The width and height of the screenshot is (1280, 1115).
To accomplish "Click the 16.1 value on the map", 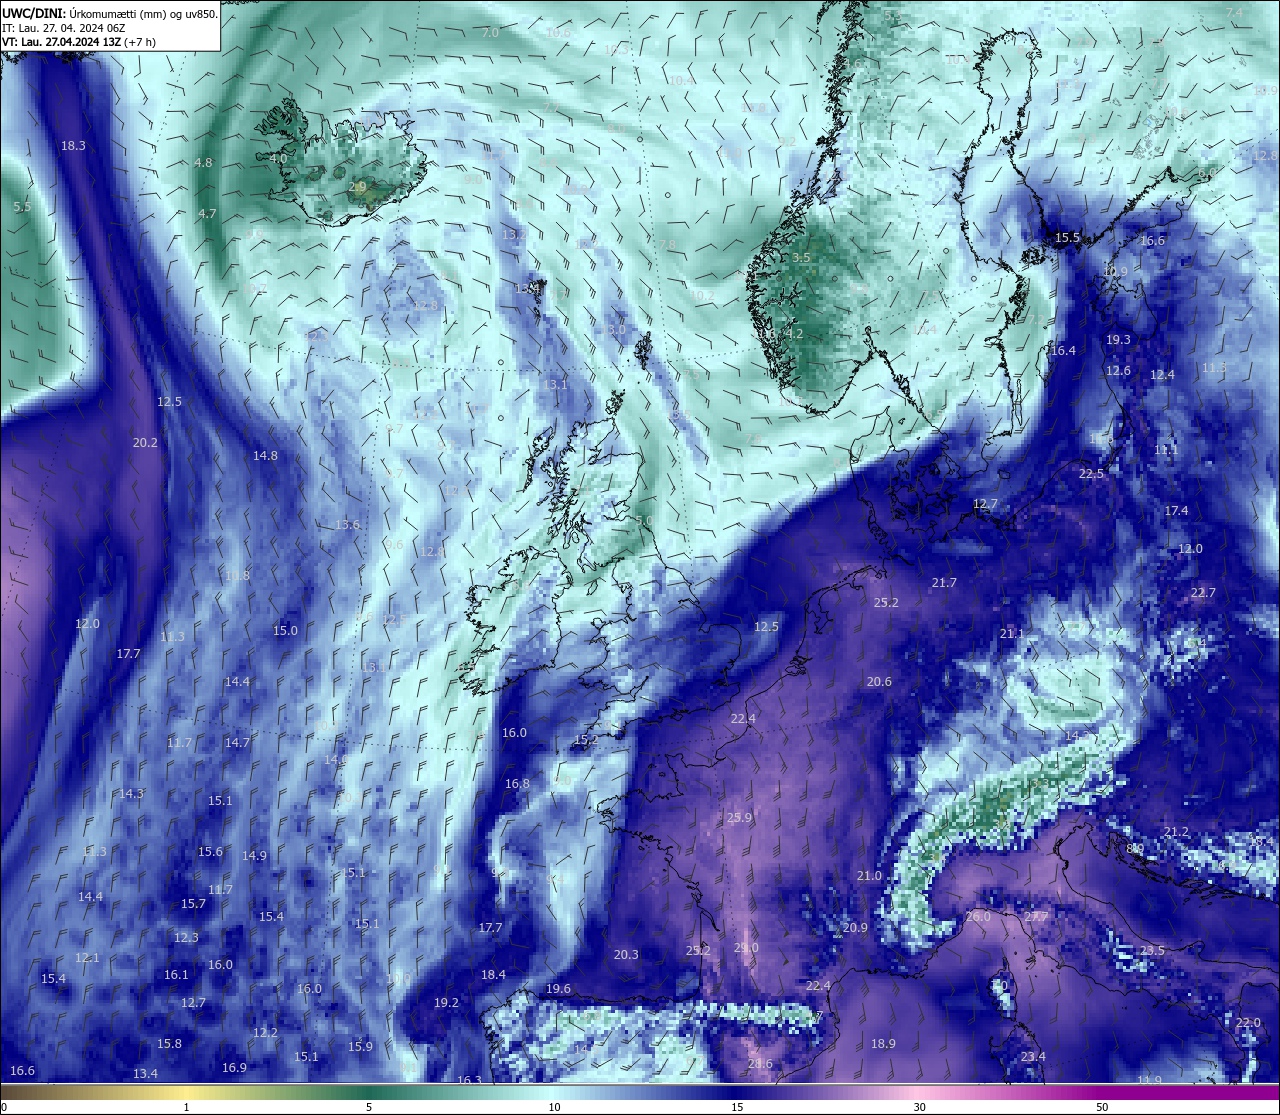I will click(176, 974).
